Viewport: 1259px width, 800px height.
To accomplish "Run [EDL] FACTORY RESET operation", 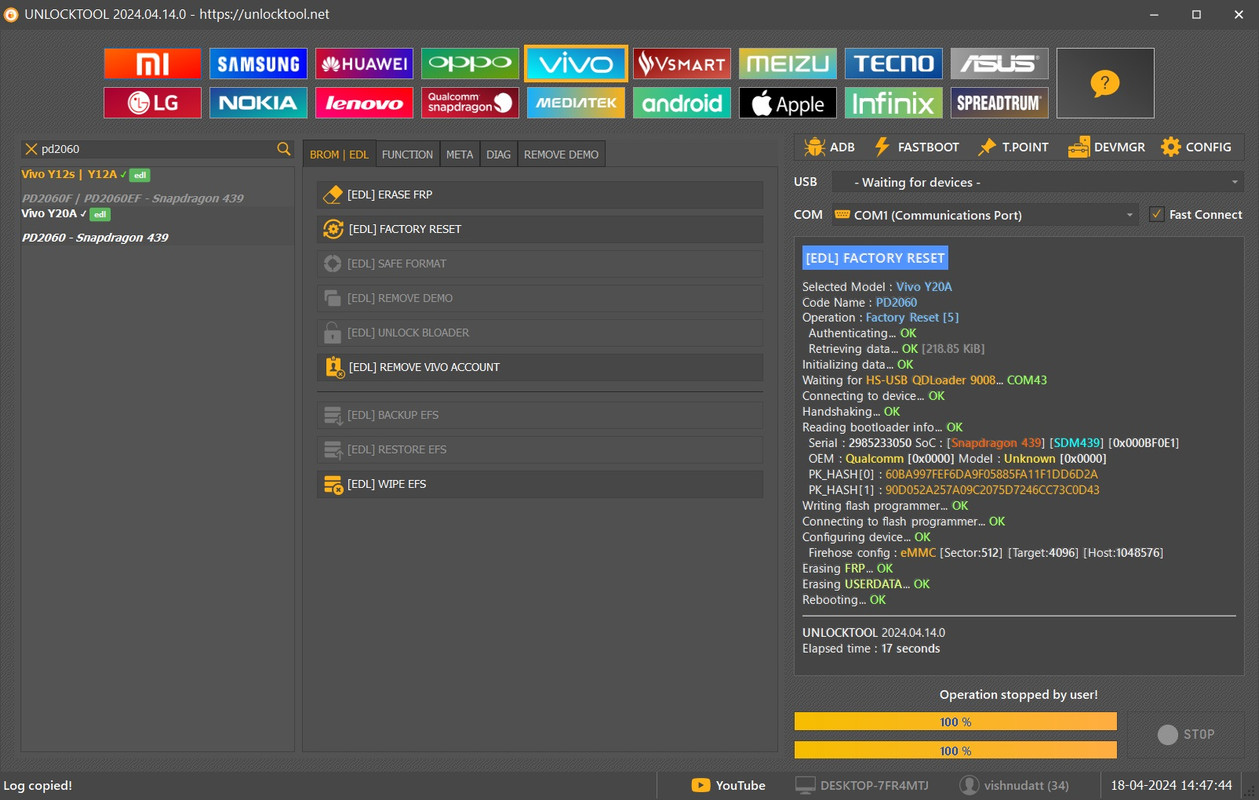I will click(540, 229).
